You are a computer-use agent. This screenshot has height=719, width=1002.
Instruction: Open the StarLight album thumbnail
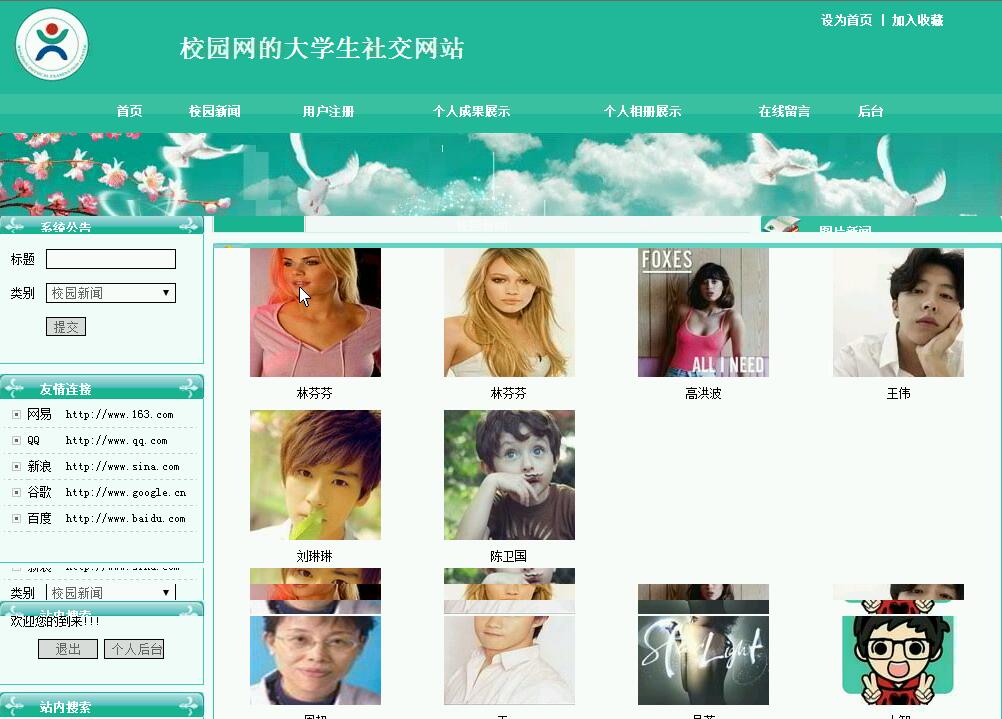pos(703,660)
